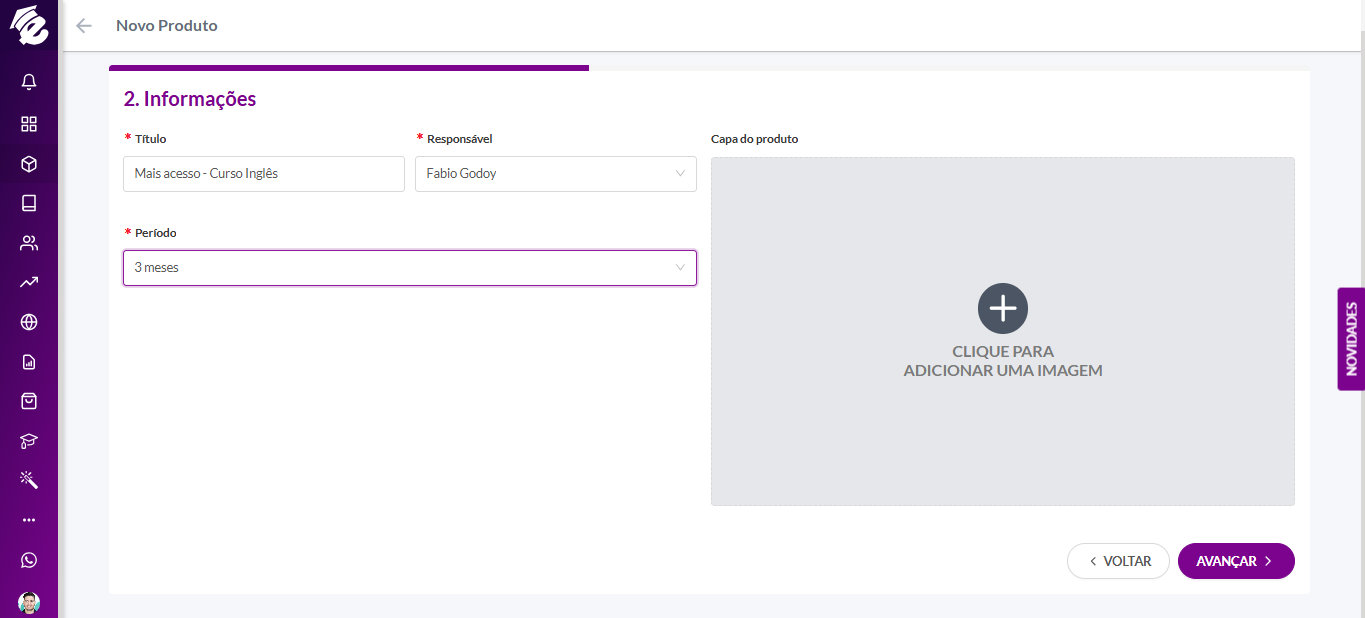The width and height of the screenshot is (1365, 618).
Task: Open the notifications bell
Action: (x=29, y=83)
